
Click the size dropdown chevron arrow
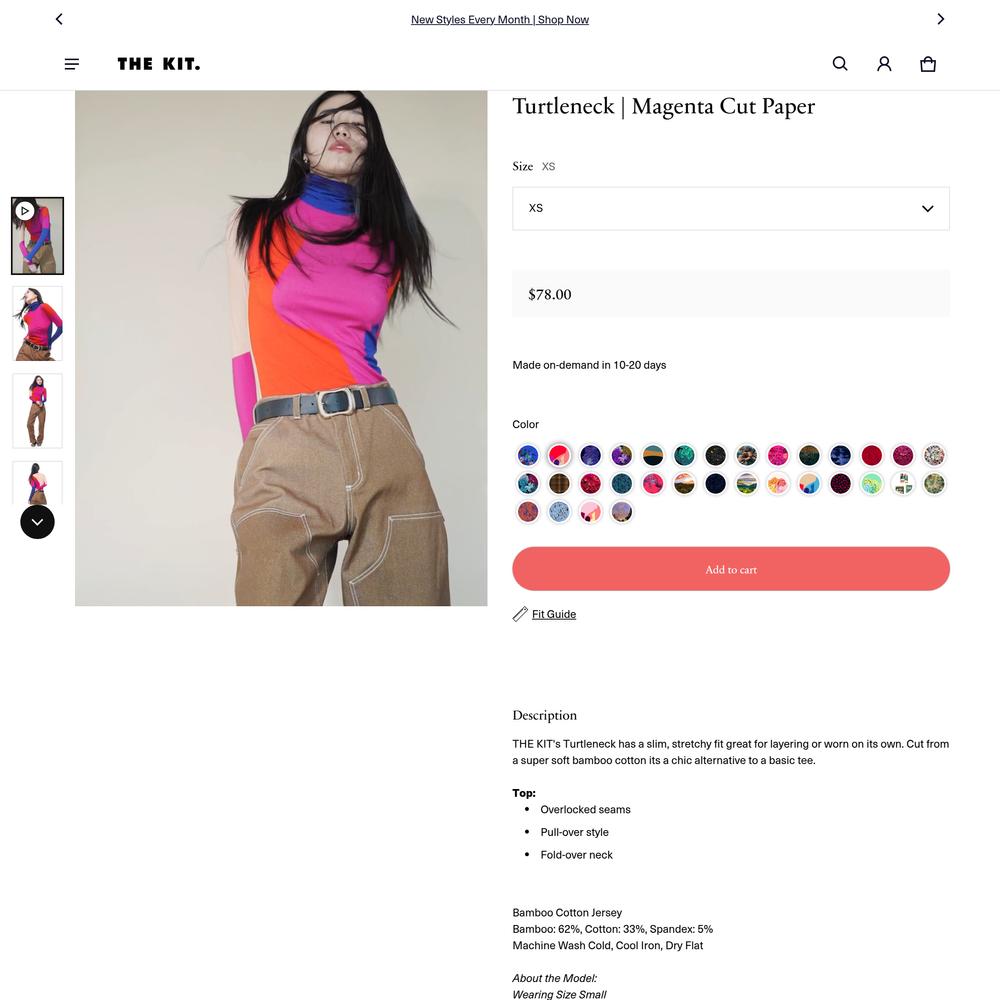[927, 209]
